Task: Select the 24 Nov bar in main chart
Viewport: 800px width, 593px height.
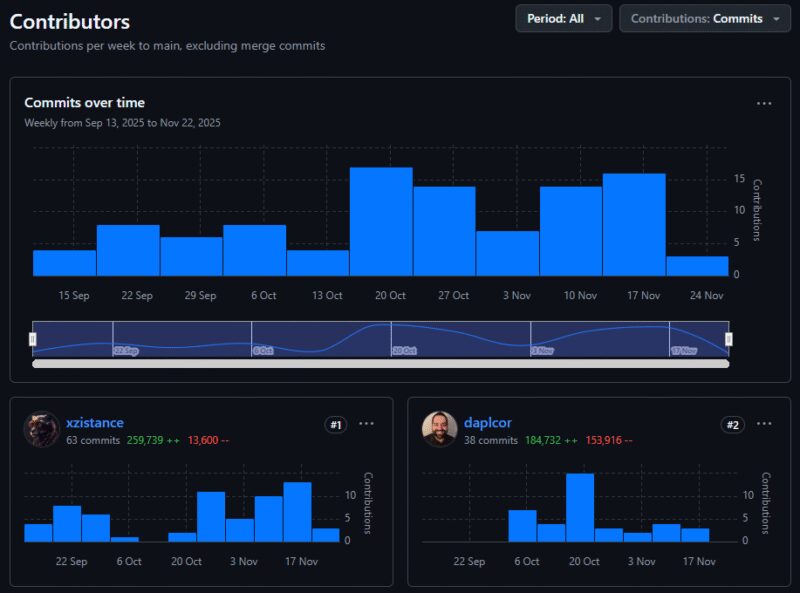Action: pos(697,266)
